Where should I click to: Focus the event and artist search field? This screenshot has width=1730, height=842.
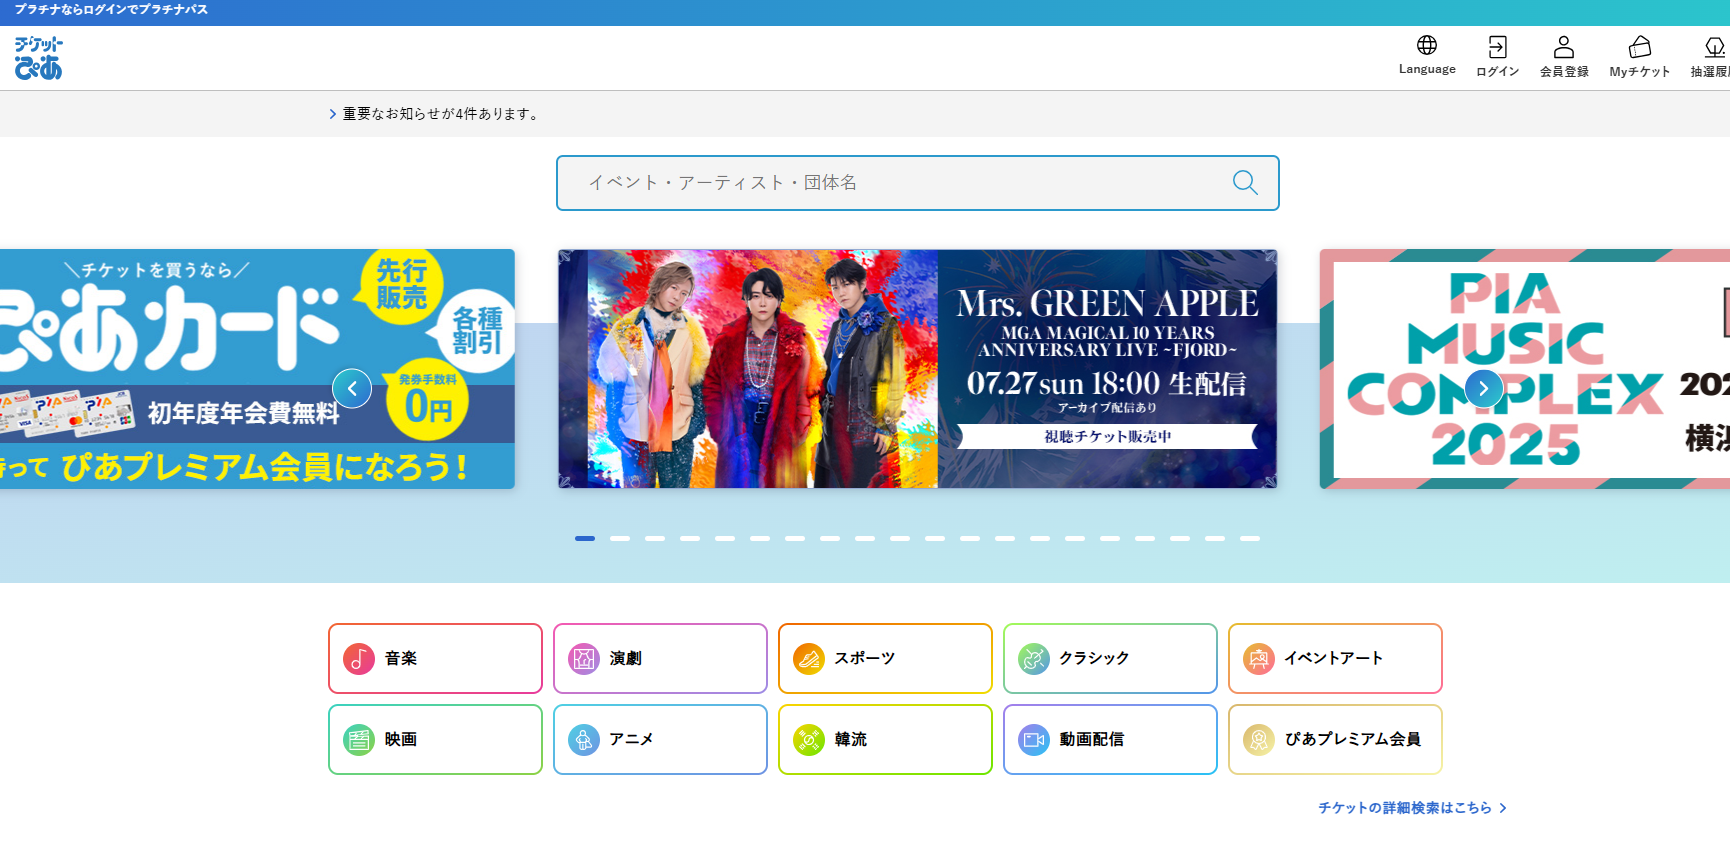(x=918, y=183)
